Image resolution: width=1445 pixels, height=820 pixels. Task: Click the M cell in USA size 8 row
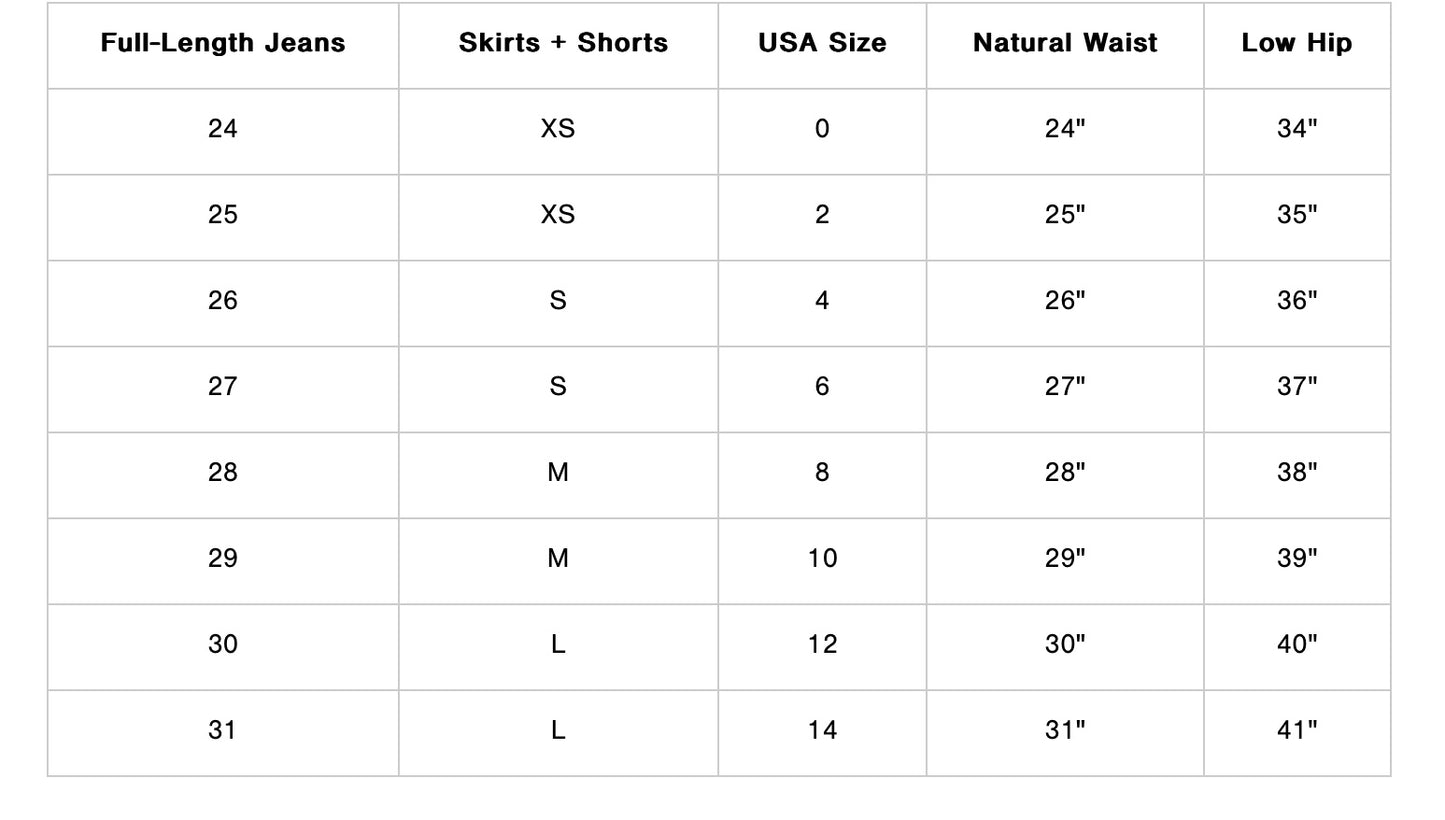(x=558, y=473)
